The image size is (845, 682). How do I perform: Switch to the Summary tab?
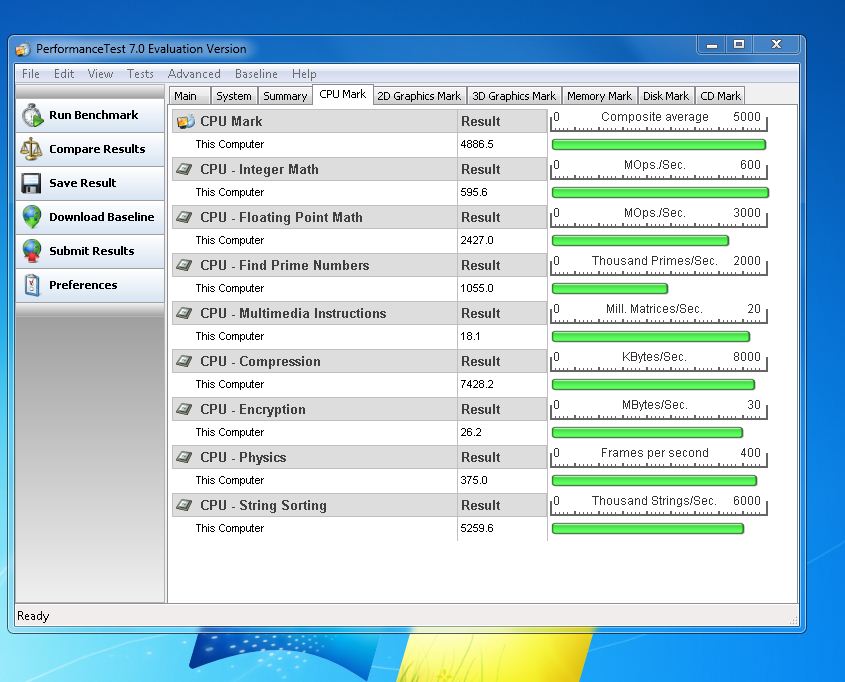(285, 96)
